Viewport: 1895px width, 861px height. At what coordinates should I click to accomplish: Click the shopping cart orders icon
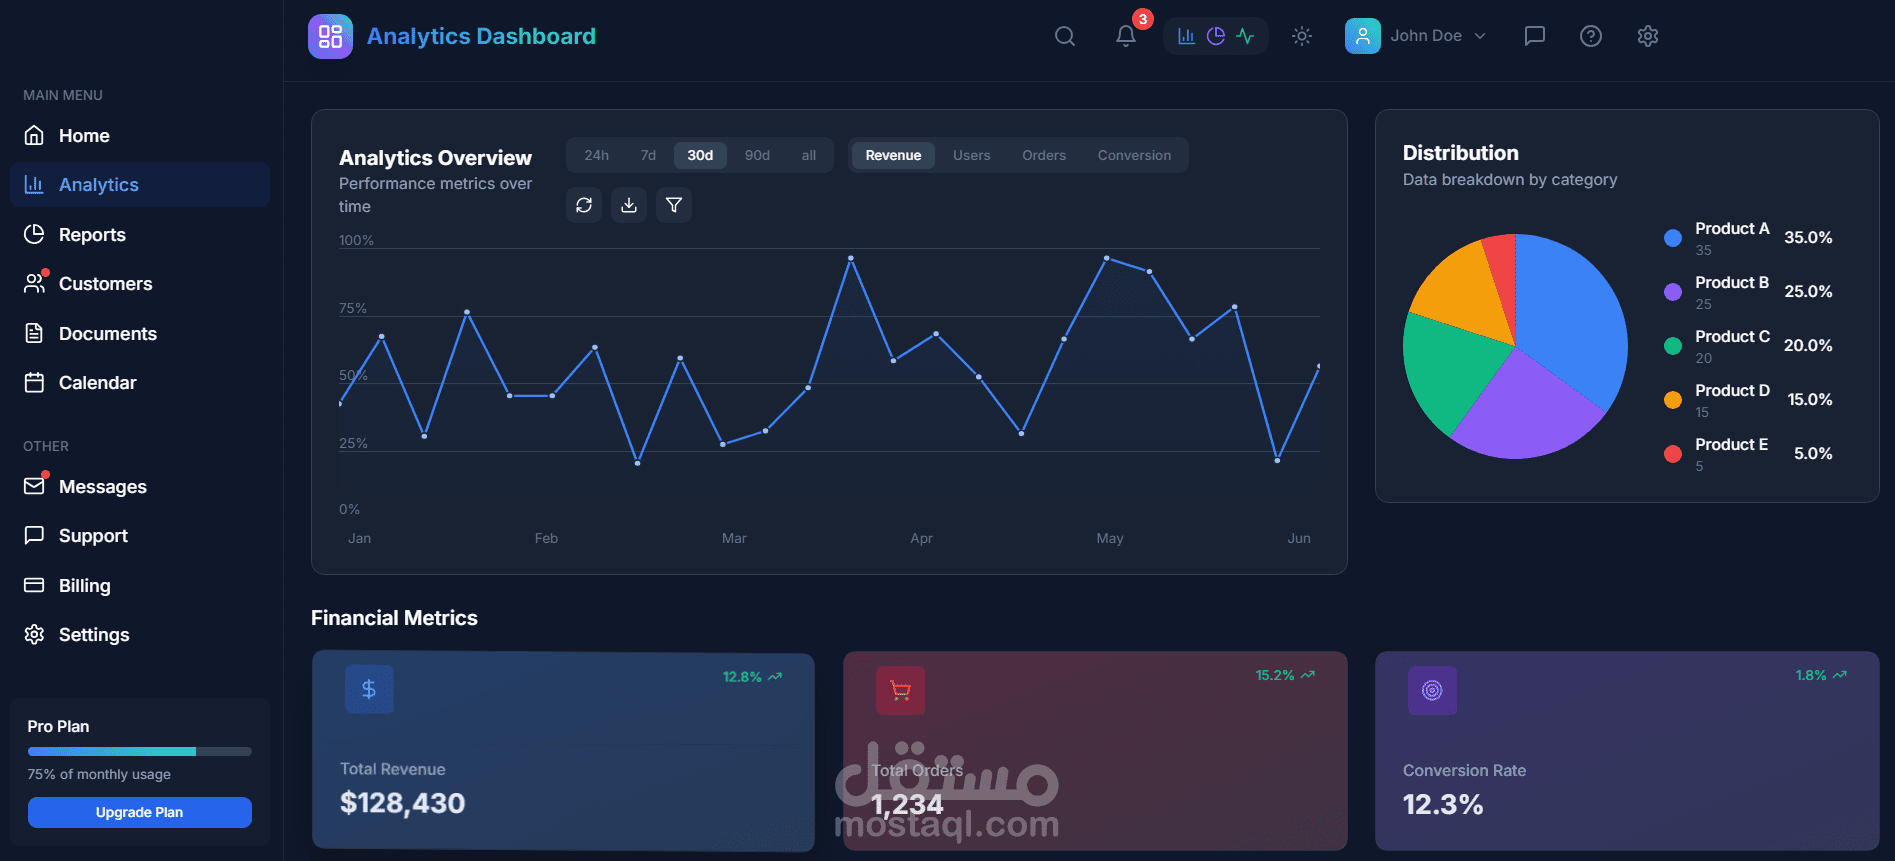900,690
